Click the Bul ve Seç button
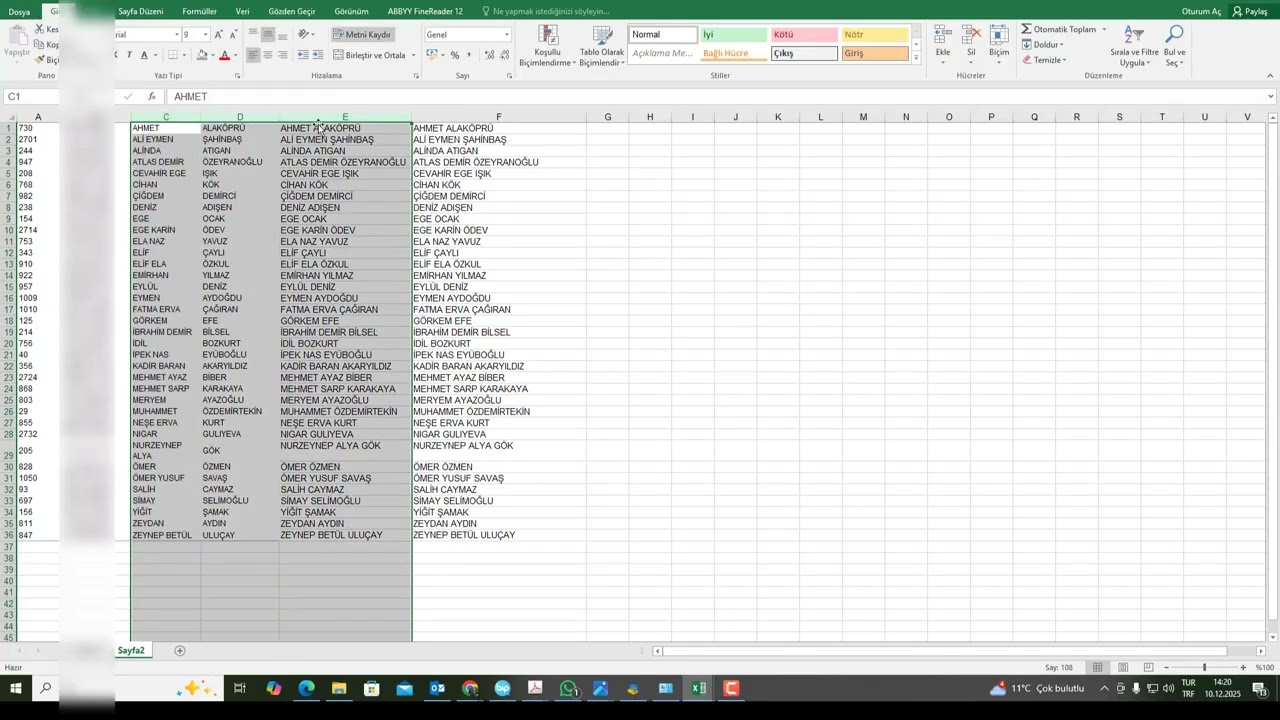The height and width of the screenshot is (720, 1280). point(1175,45)
